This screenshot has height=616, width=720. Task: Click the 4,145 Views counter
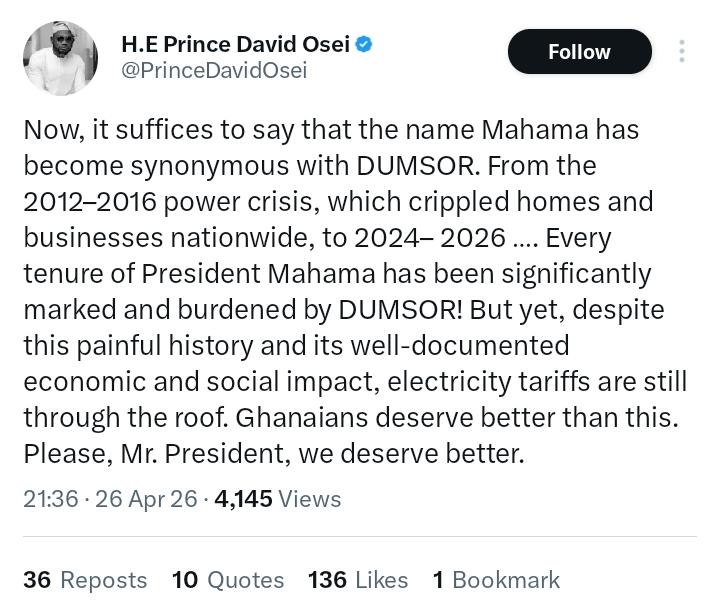[278, 499]
